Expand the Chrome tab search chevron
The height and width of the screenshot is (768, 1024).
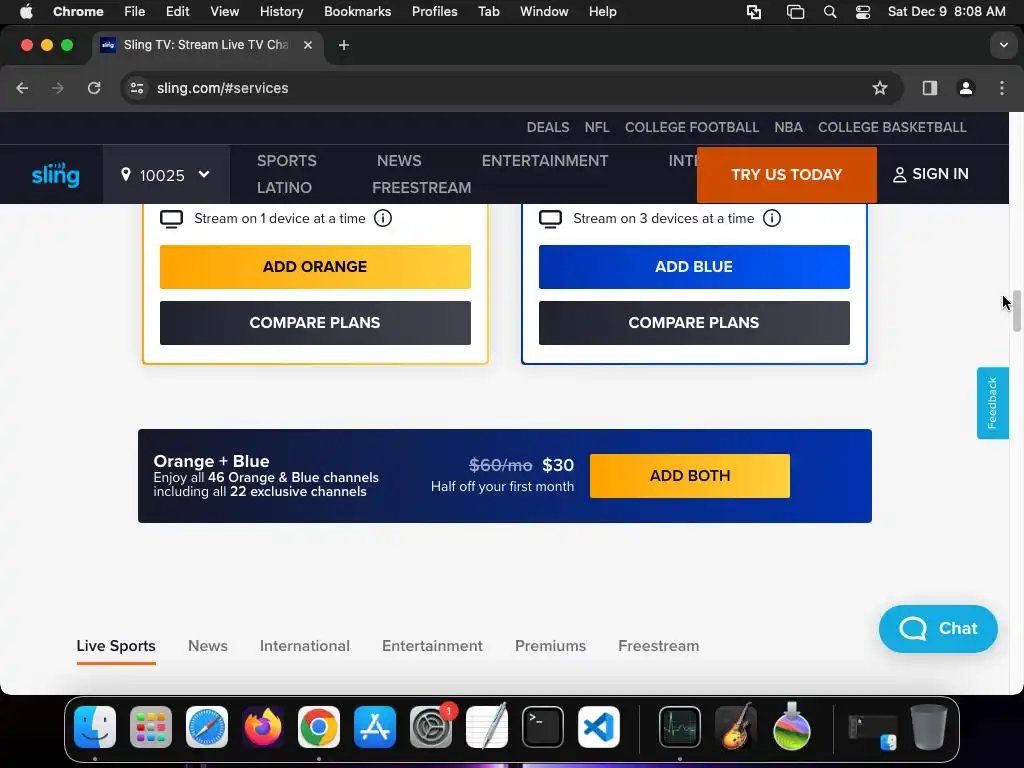[1004, 45]
